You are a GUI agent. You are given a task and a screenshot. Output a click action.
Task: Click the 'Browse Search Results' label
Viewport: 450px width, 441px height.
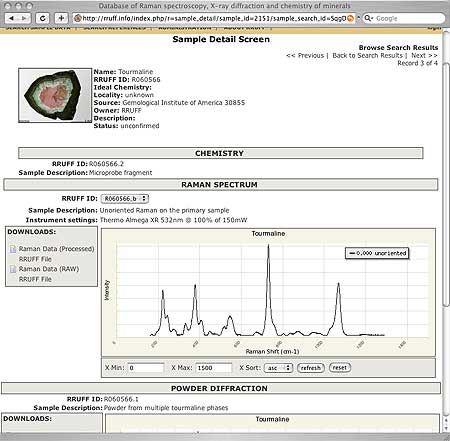point(398,48)
